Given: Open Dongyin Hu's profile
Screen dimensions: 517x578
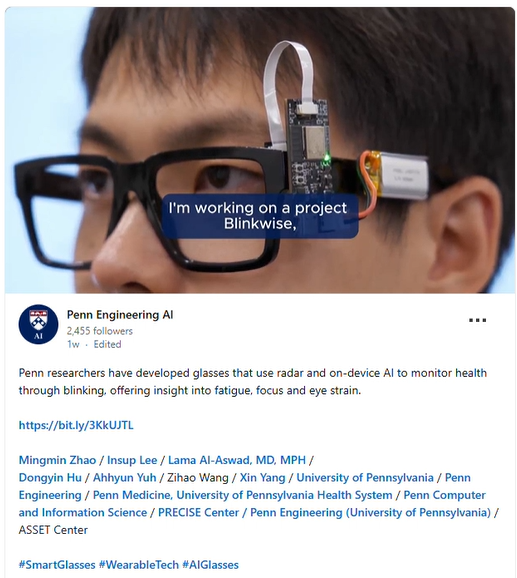Looking at the screenshot, I should click(50, 477).
